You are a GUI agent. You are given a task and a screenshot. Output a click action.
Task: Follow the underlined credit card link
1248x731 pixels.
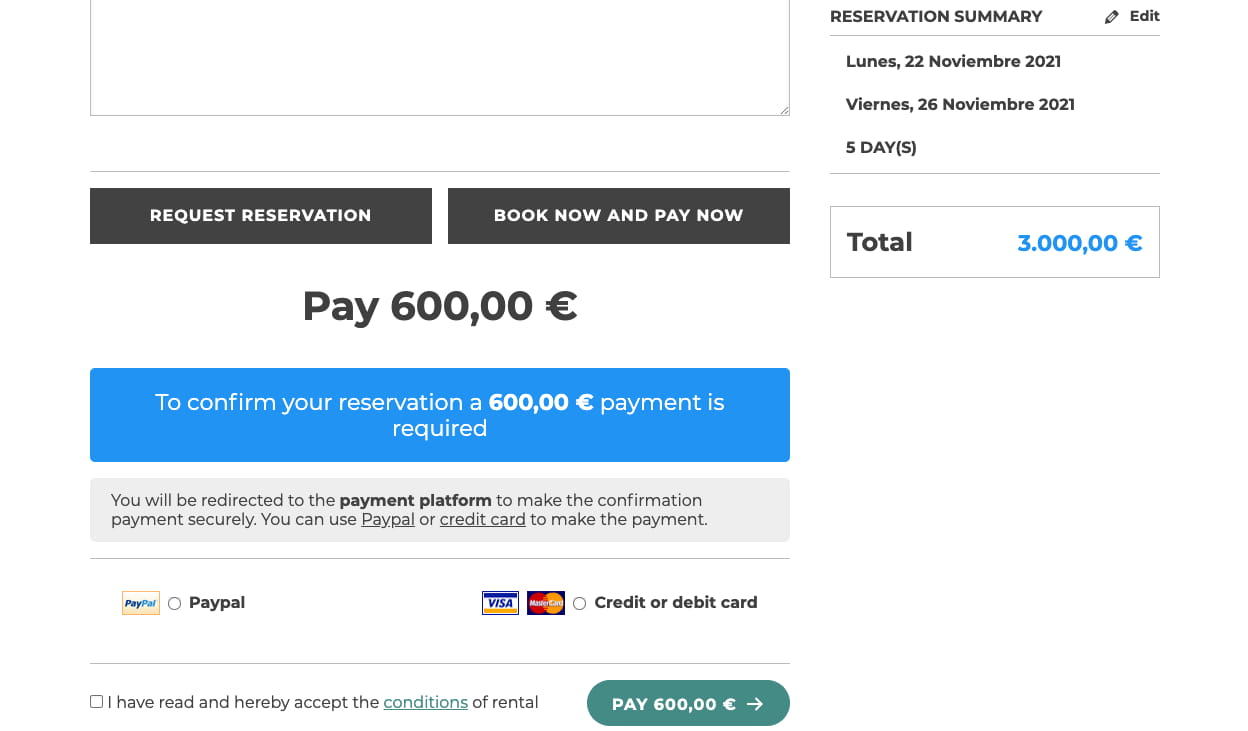tap(483, 520)
